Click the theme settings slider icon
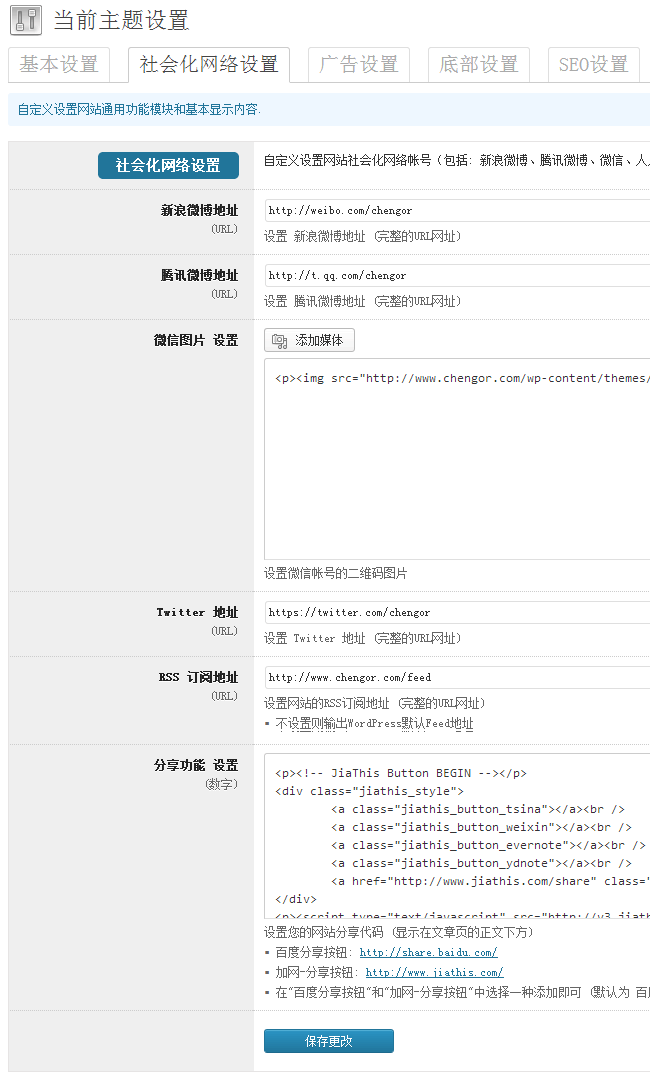The height and width of the screenshot is (1078, 650). [x=25, y=20]
